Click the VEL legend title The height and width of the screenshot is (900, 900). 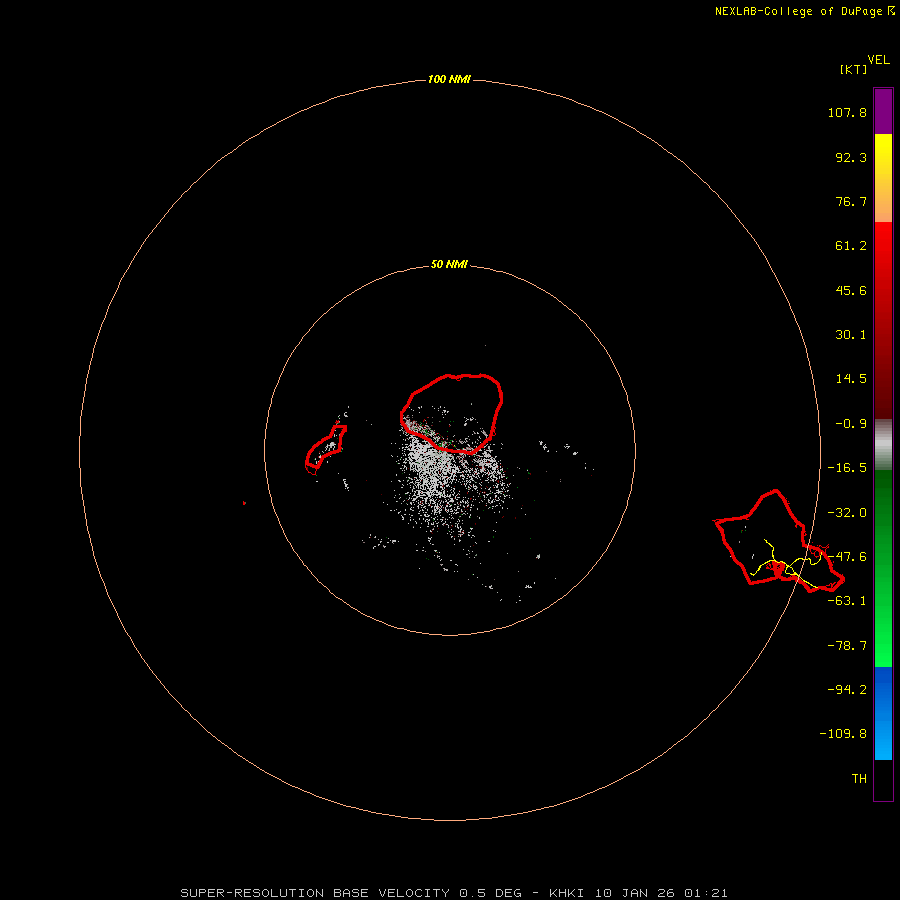(x=878, y=60)
